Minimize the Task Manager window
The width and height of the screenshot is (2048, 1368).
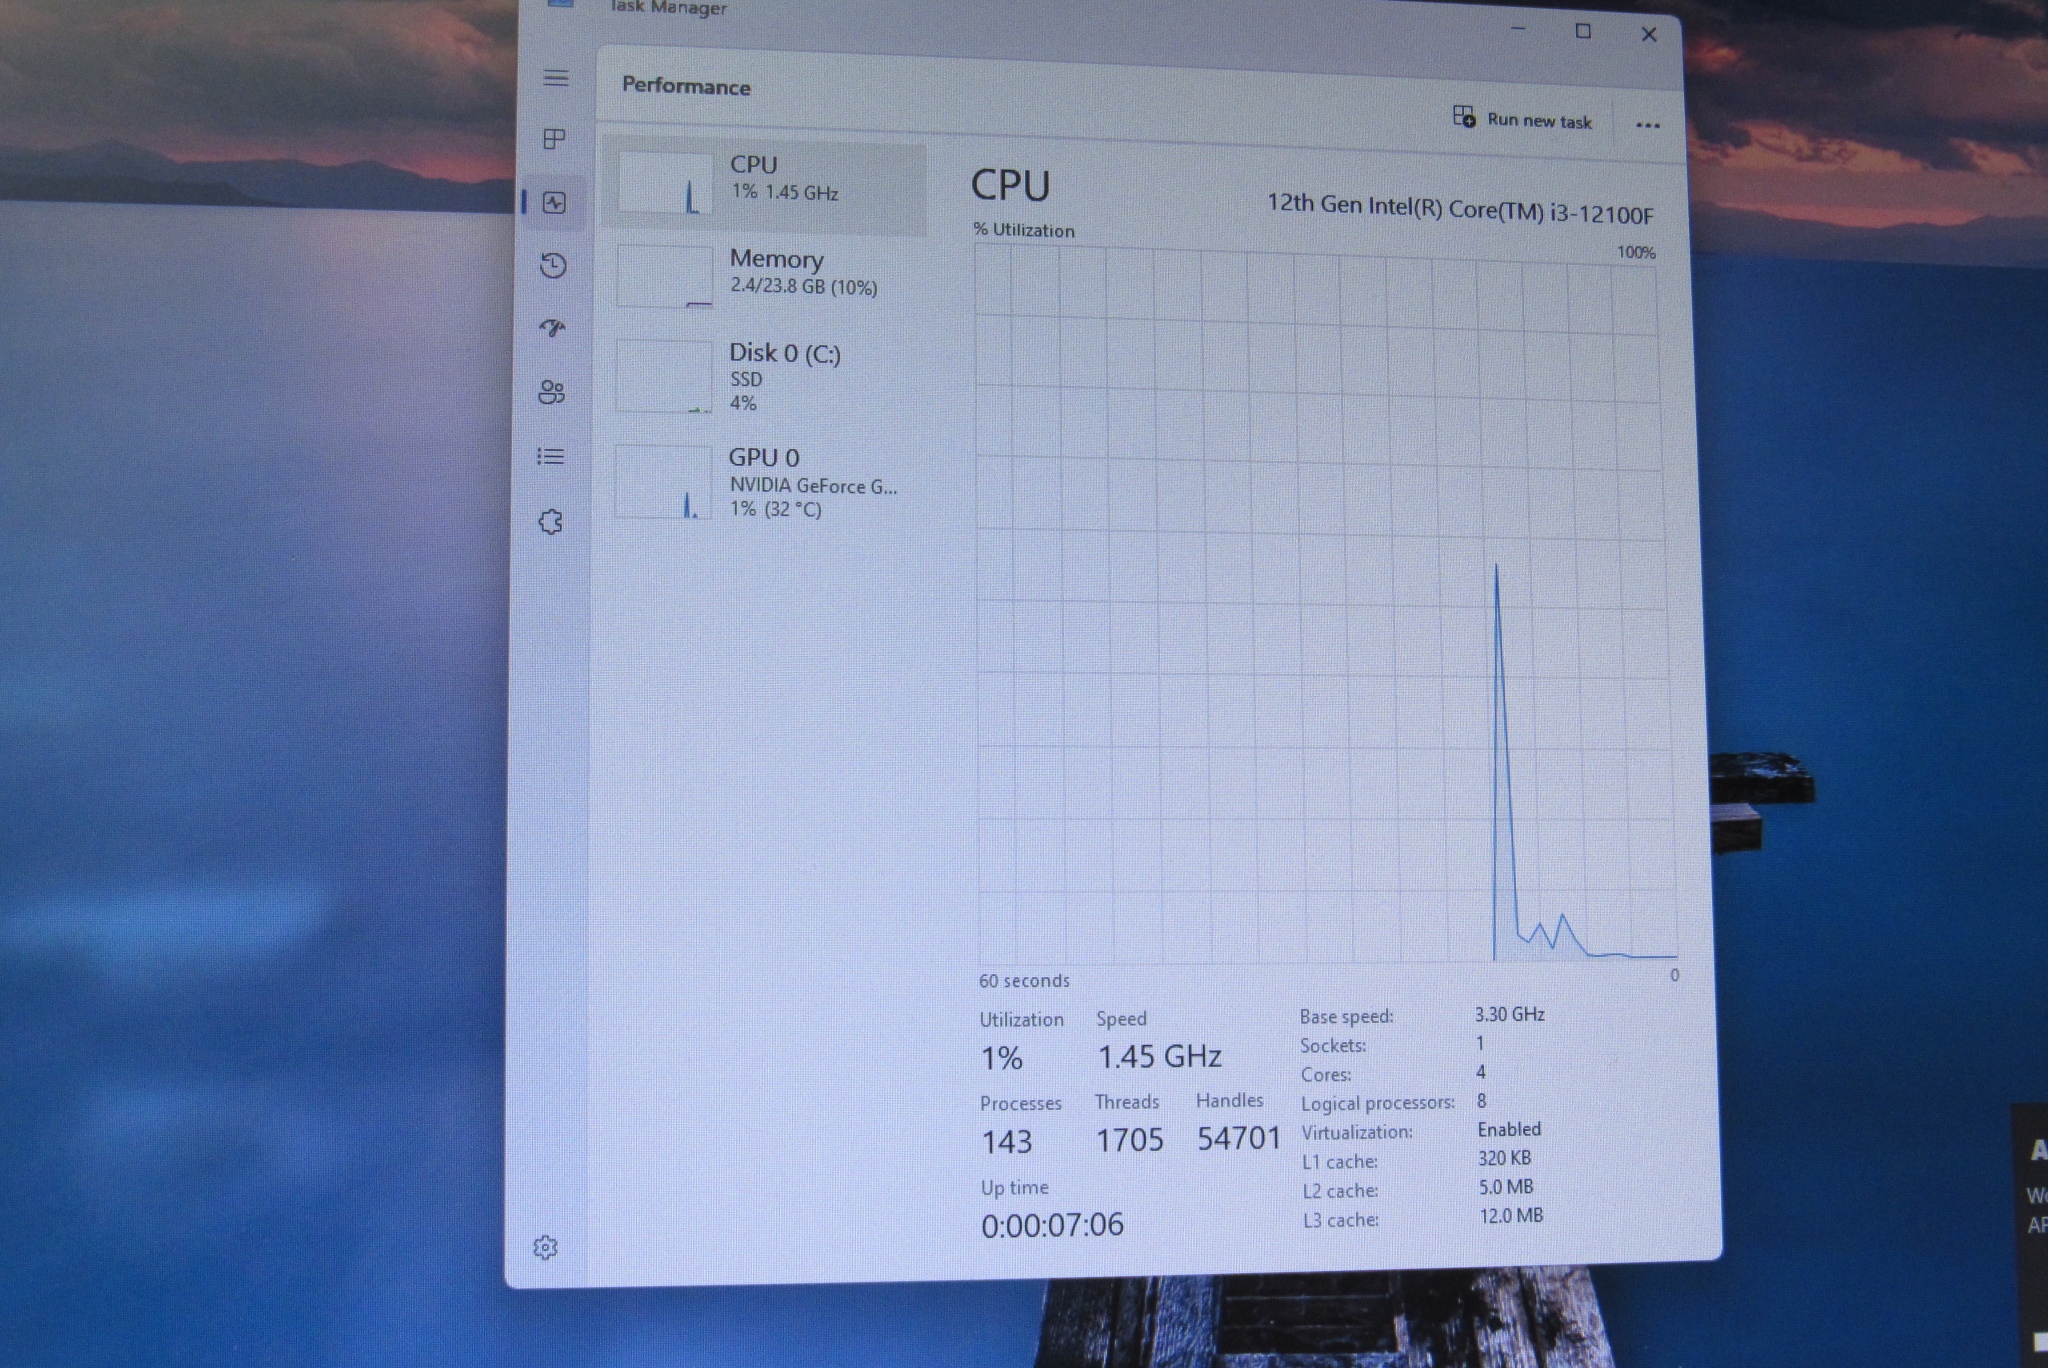pos(1518,30)
